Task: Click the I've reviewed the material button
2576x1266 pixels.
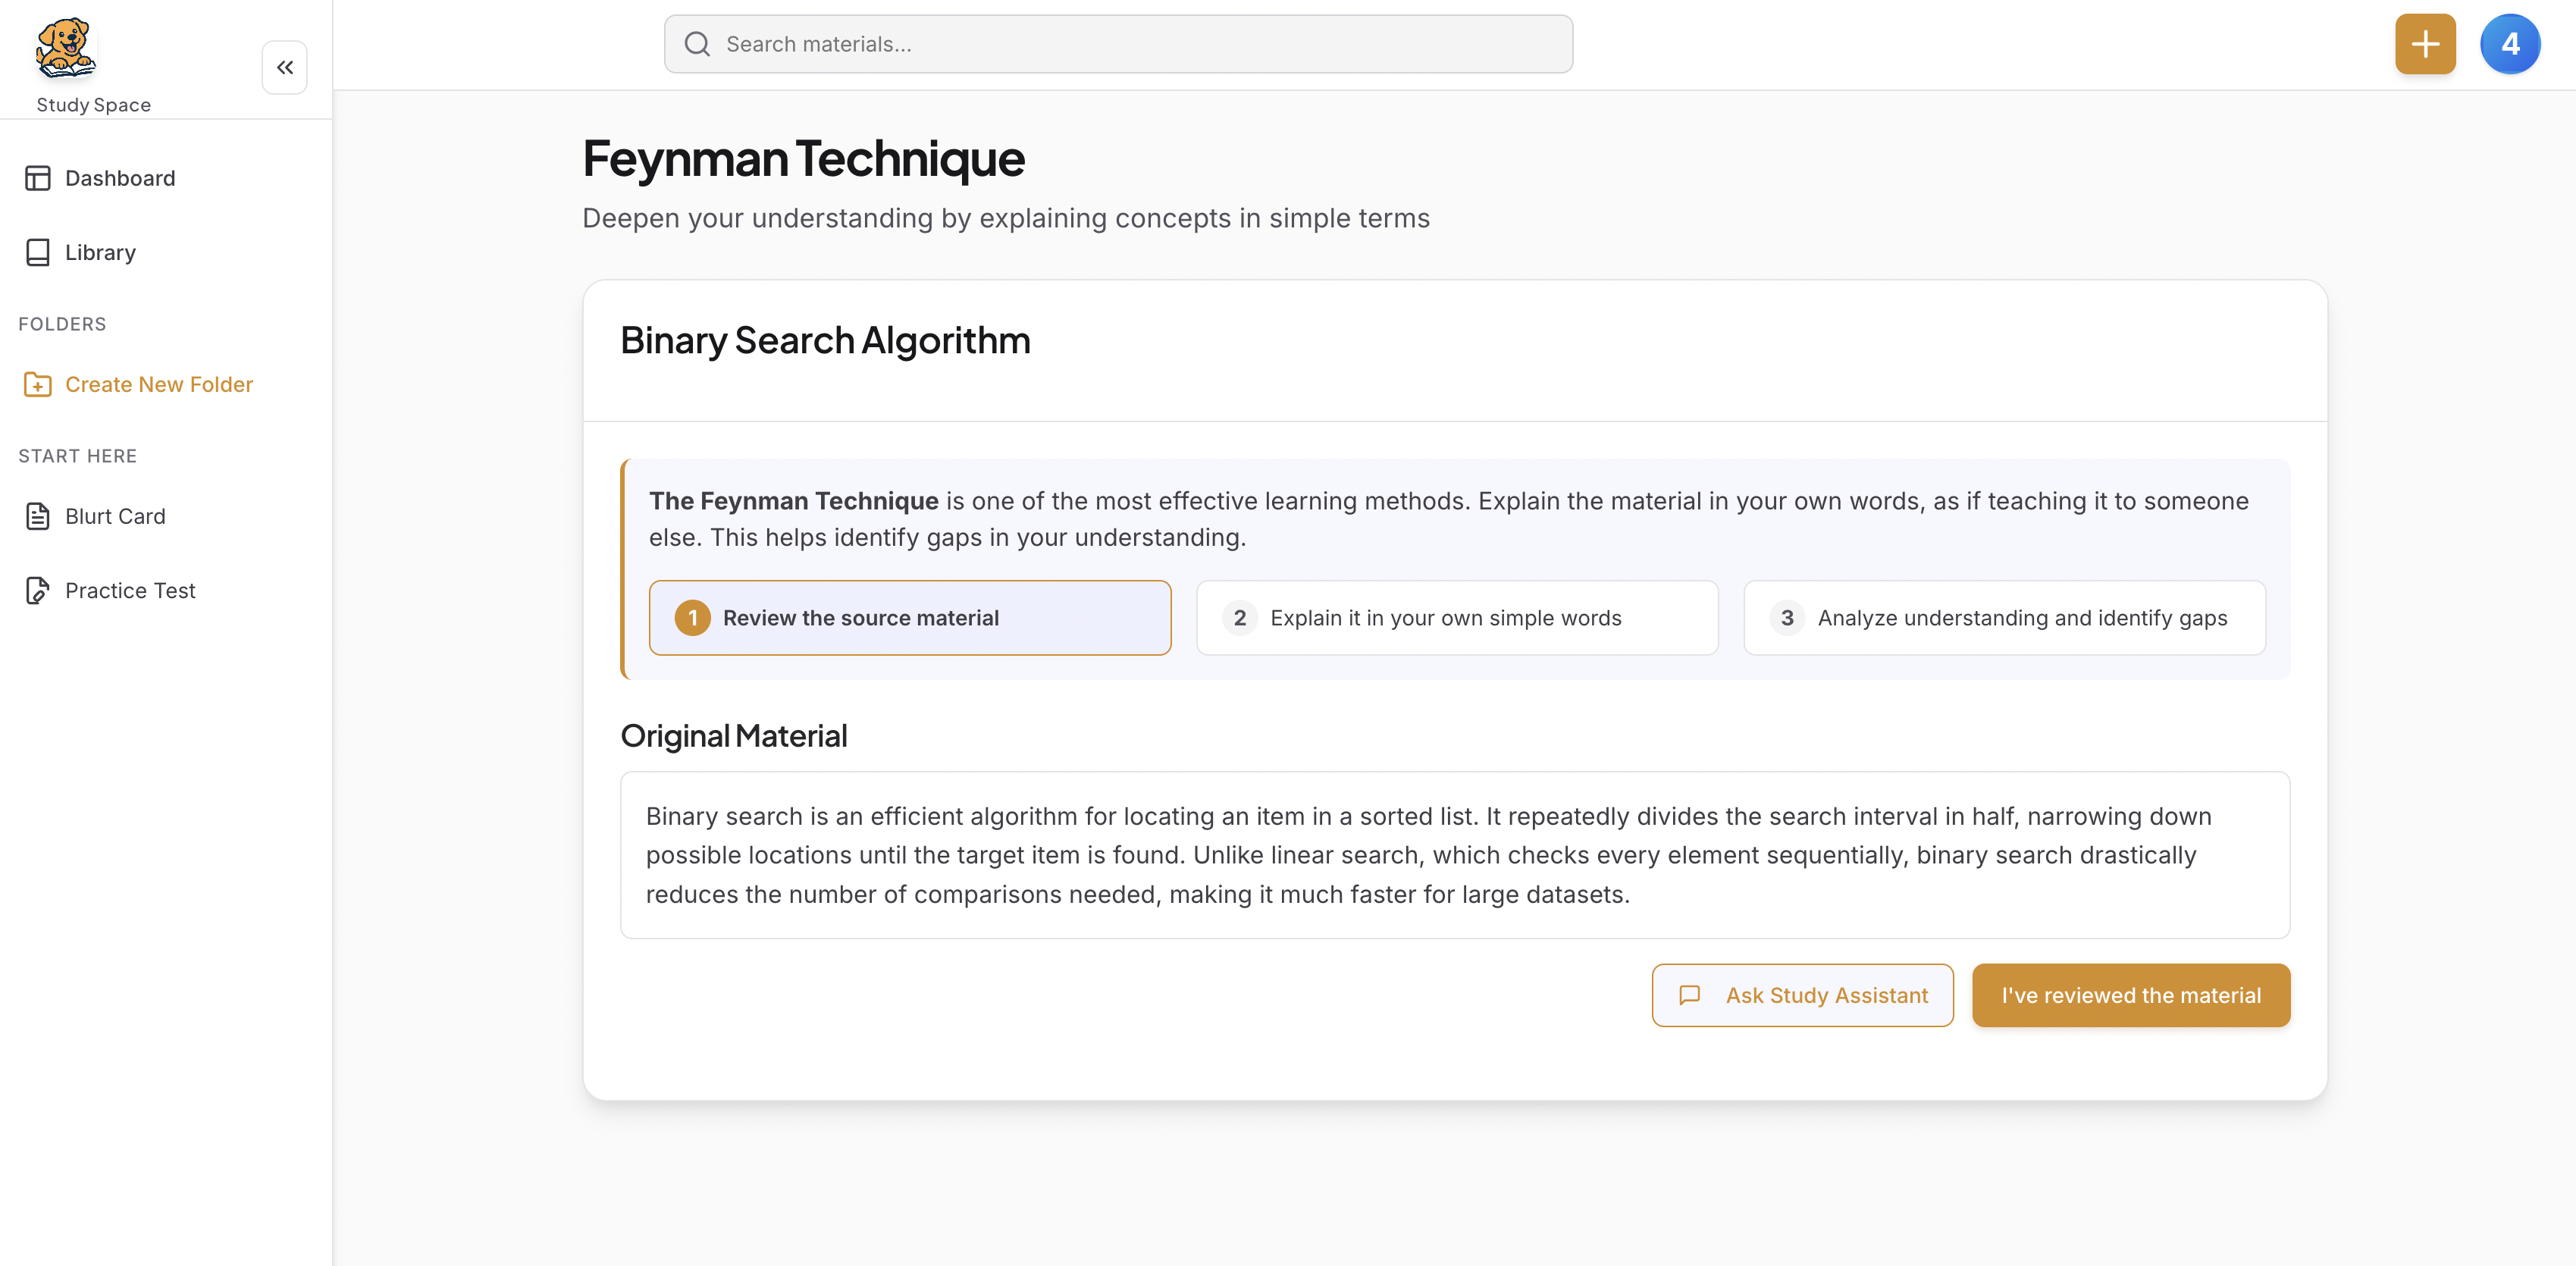Action: coord(2131,995)
